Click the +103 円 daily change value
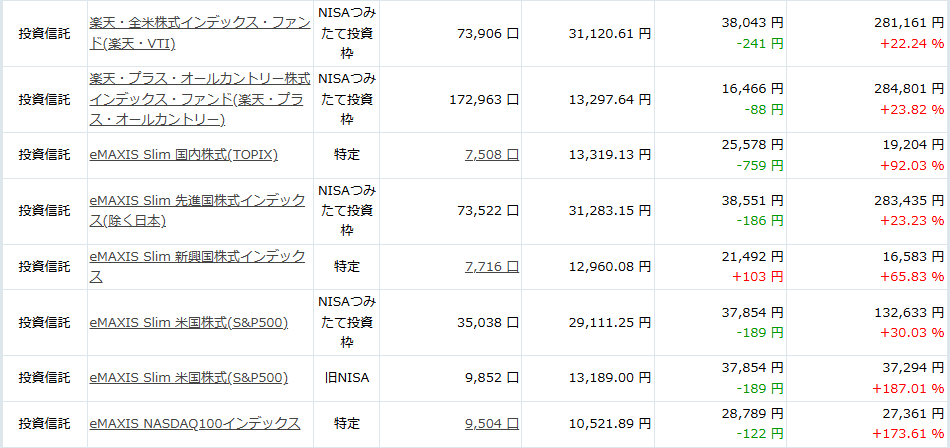Screen dimensions: 950x448 761,276
